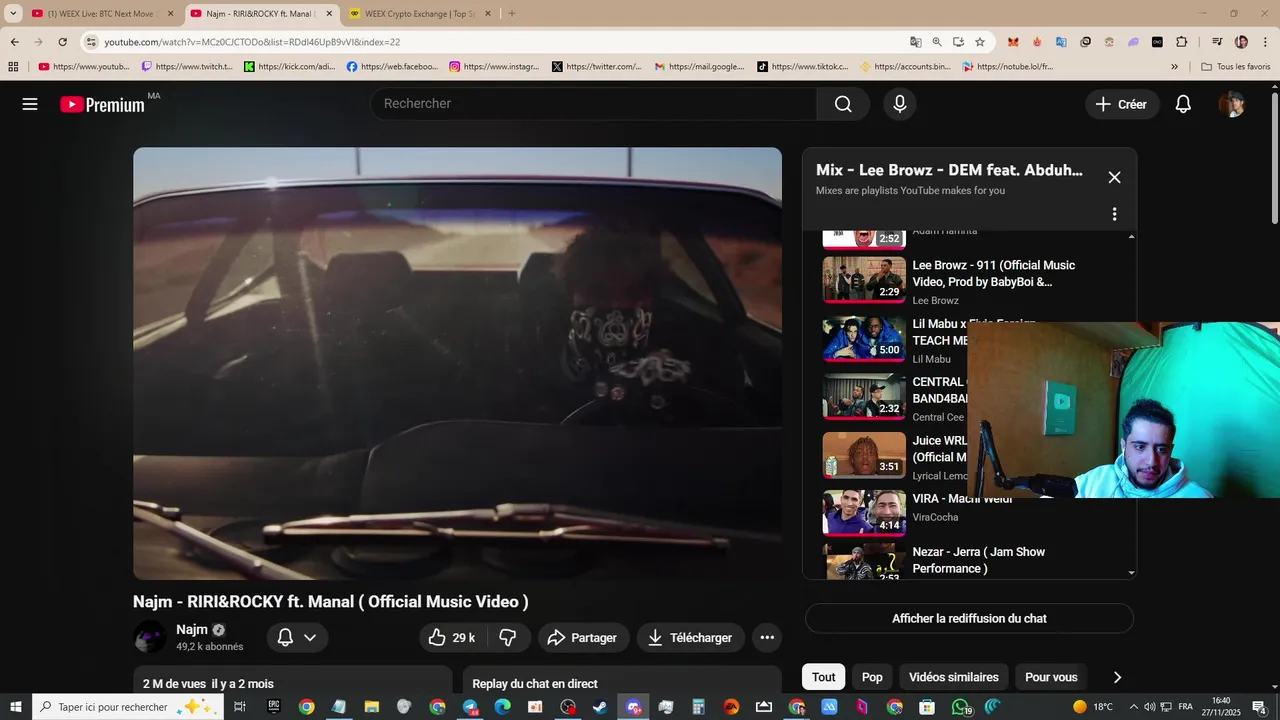Play Lil Mabu TEACH ME video thumbnail

click(864, 338)
